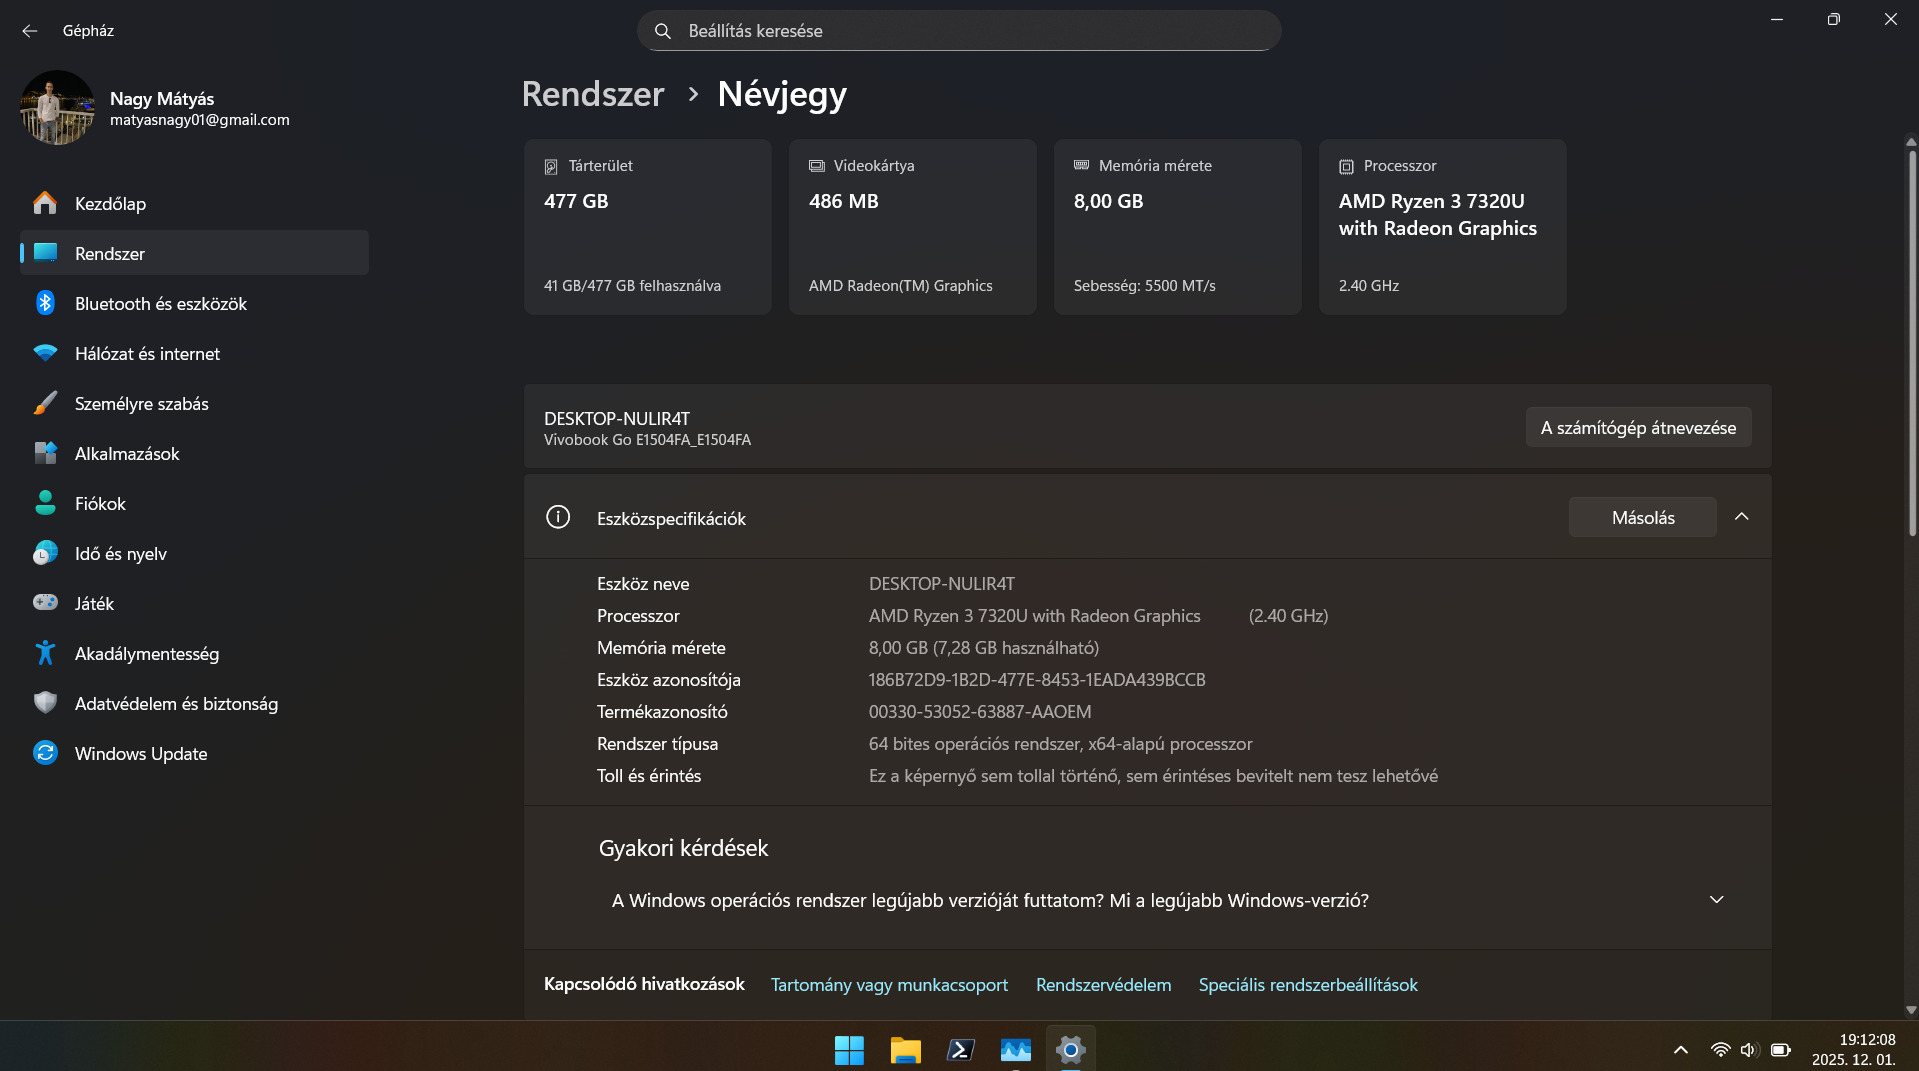Open the Videokártya 486 MB card

click(x=912, y=227)
